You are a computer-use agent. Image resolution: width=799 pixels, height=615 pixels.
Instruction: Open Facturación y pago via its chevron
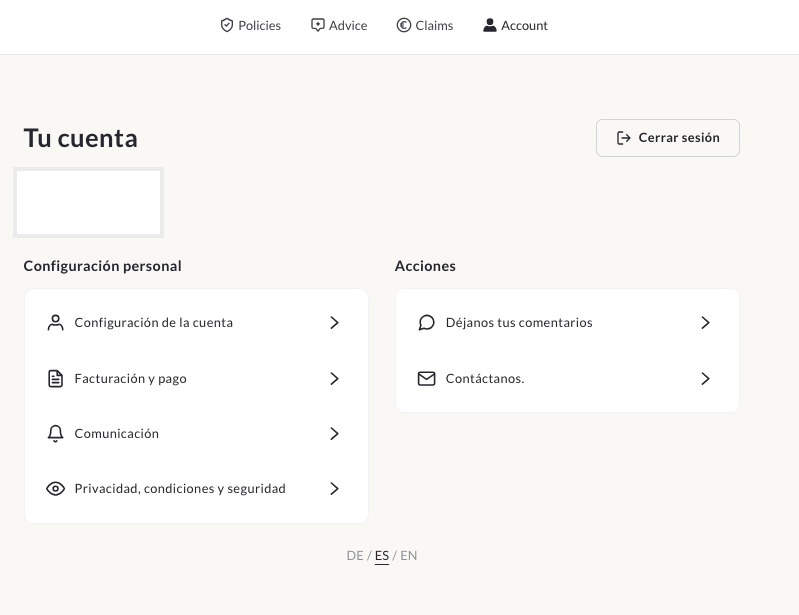(x=335, y=379)
